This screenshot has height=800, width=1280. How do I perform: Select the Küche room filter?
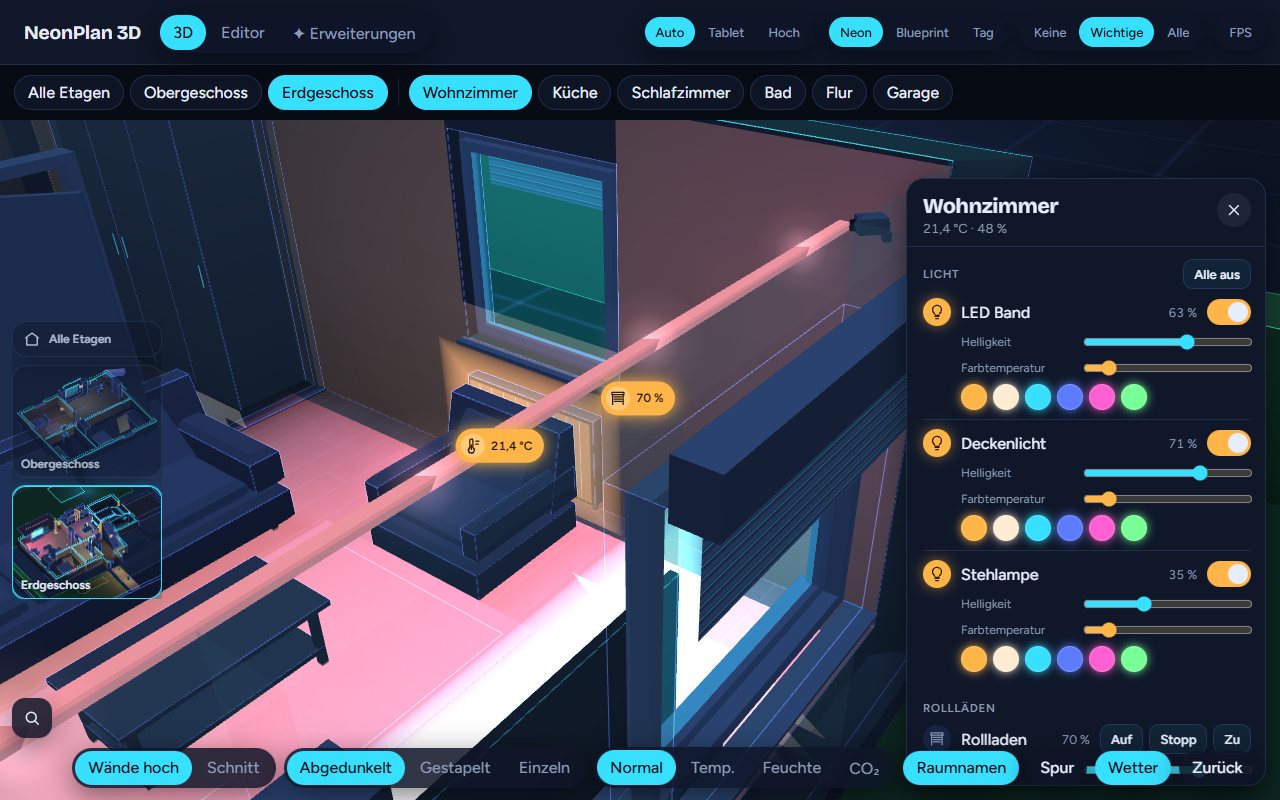575,93
